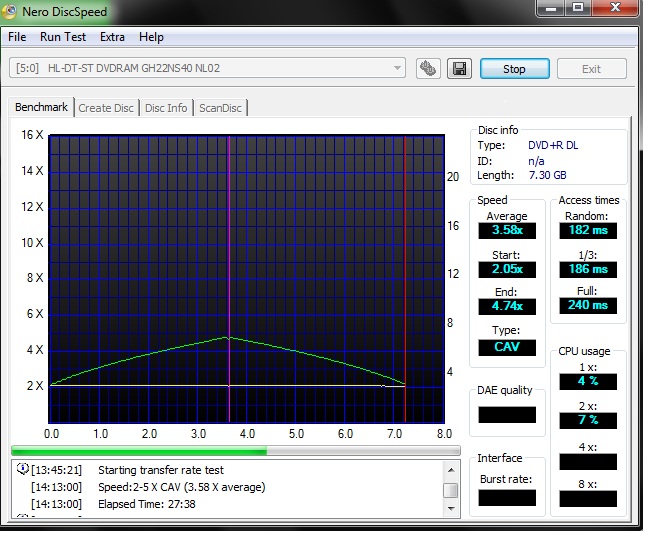Click the Average speed value 3.58x
The image size is (648, 547).
[507, 230]
